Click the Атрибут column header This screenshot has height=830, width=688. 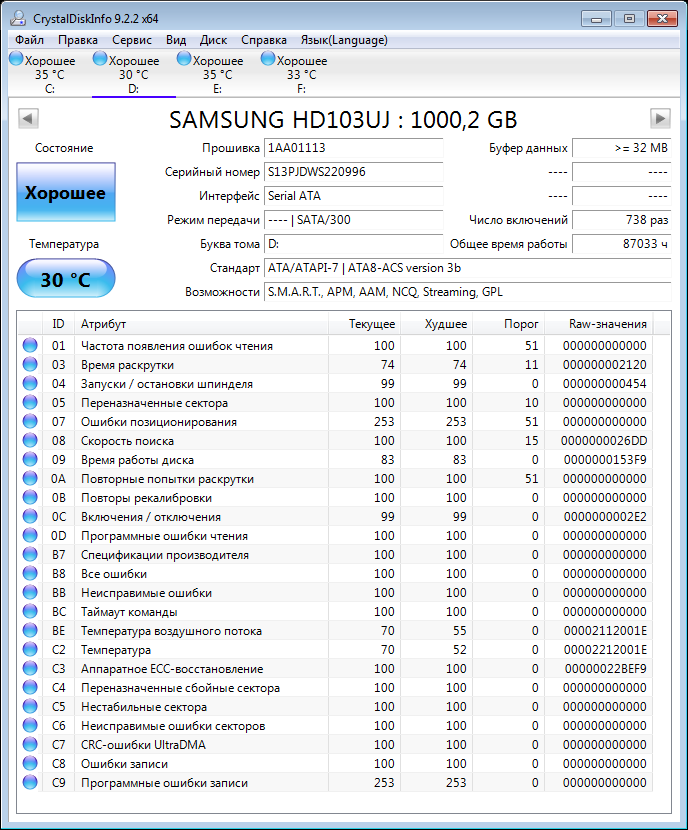tap(201, 324)
